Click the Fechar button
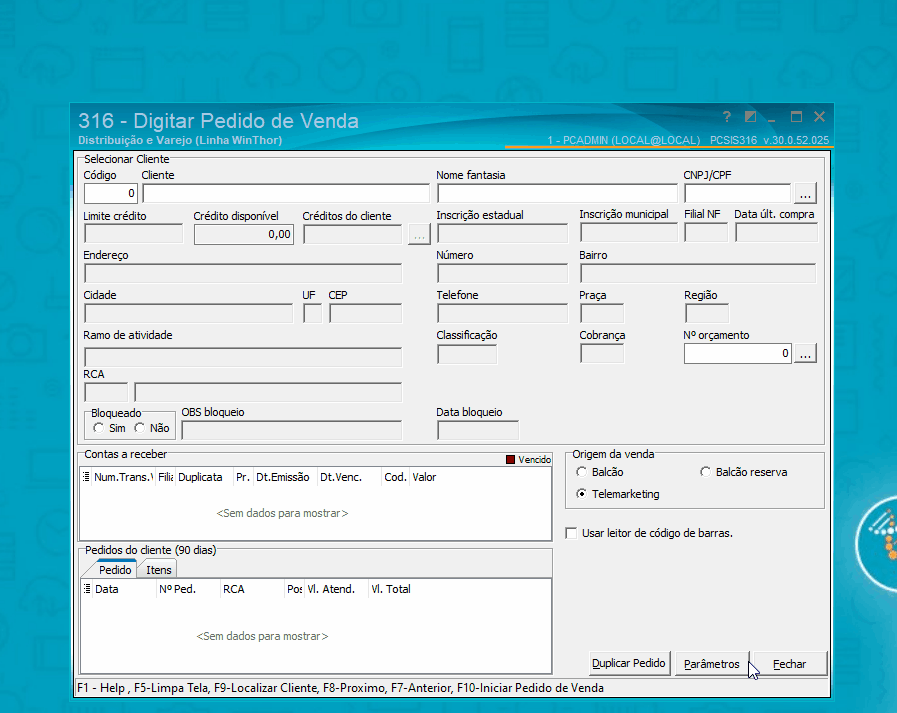The width and height of the screenshot is (897, 713). click(x=789, y=664)
